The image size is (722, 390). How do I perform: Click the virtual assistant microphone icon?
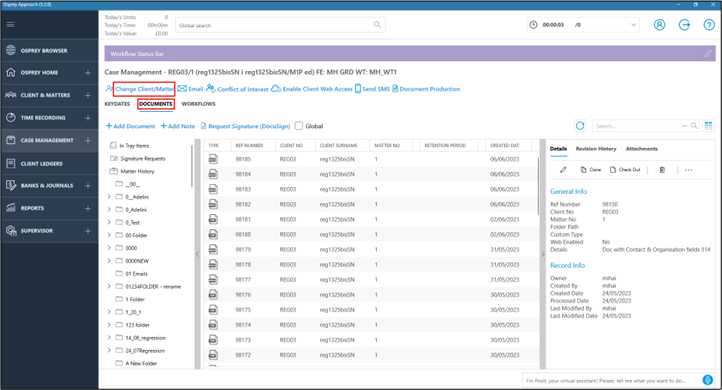707,380
